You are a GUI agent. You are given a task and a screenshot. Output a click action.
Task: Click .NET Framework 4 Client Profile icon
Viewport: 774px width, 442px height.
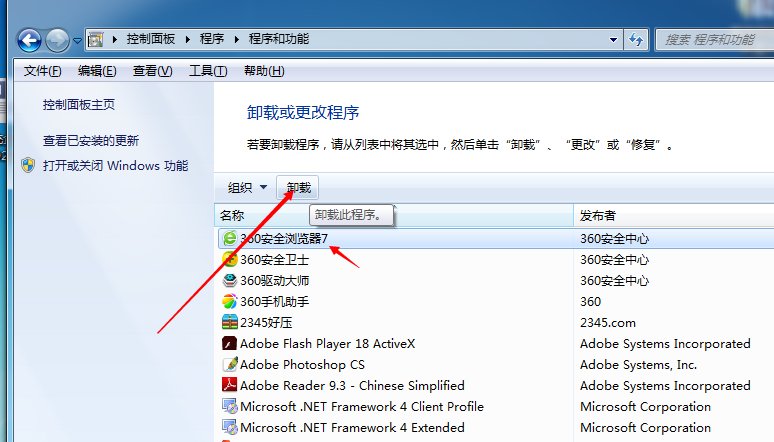(230, 406)
